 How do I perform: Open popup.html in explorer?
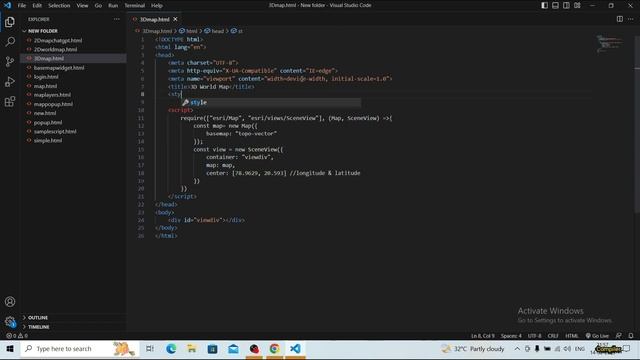(x=48, y=122)
